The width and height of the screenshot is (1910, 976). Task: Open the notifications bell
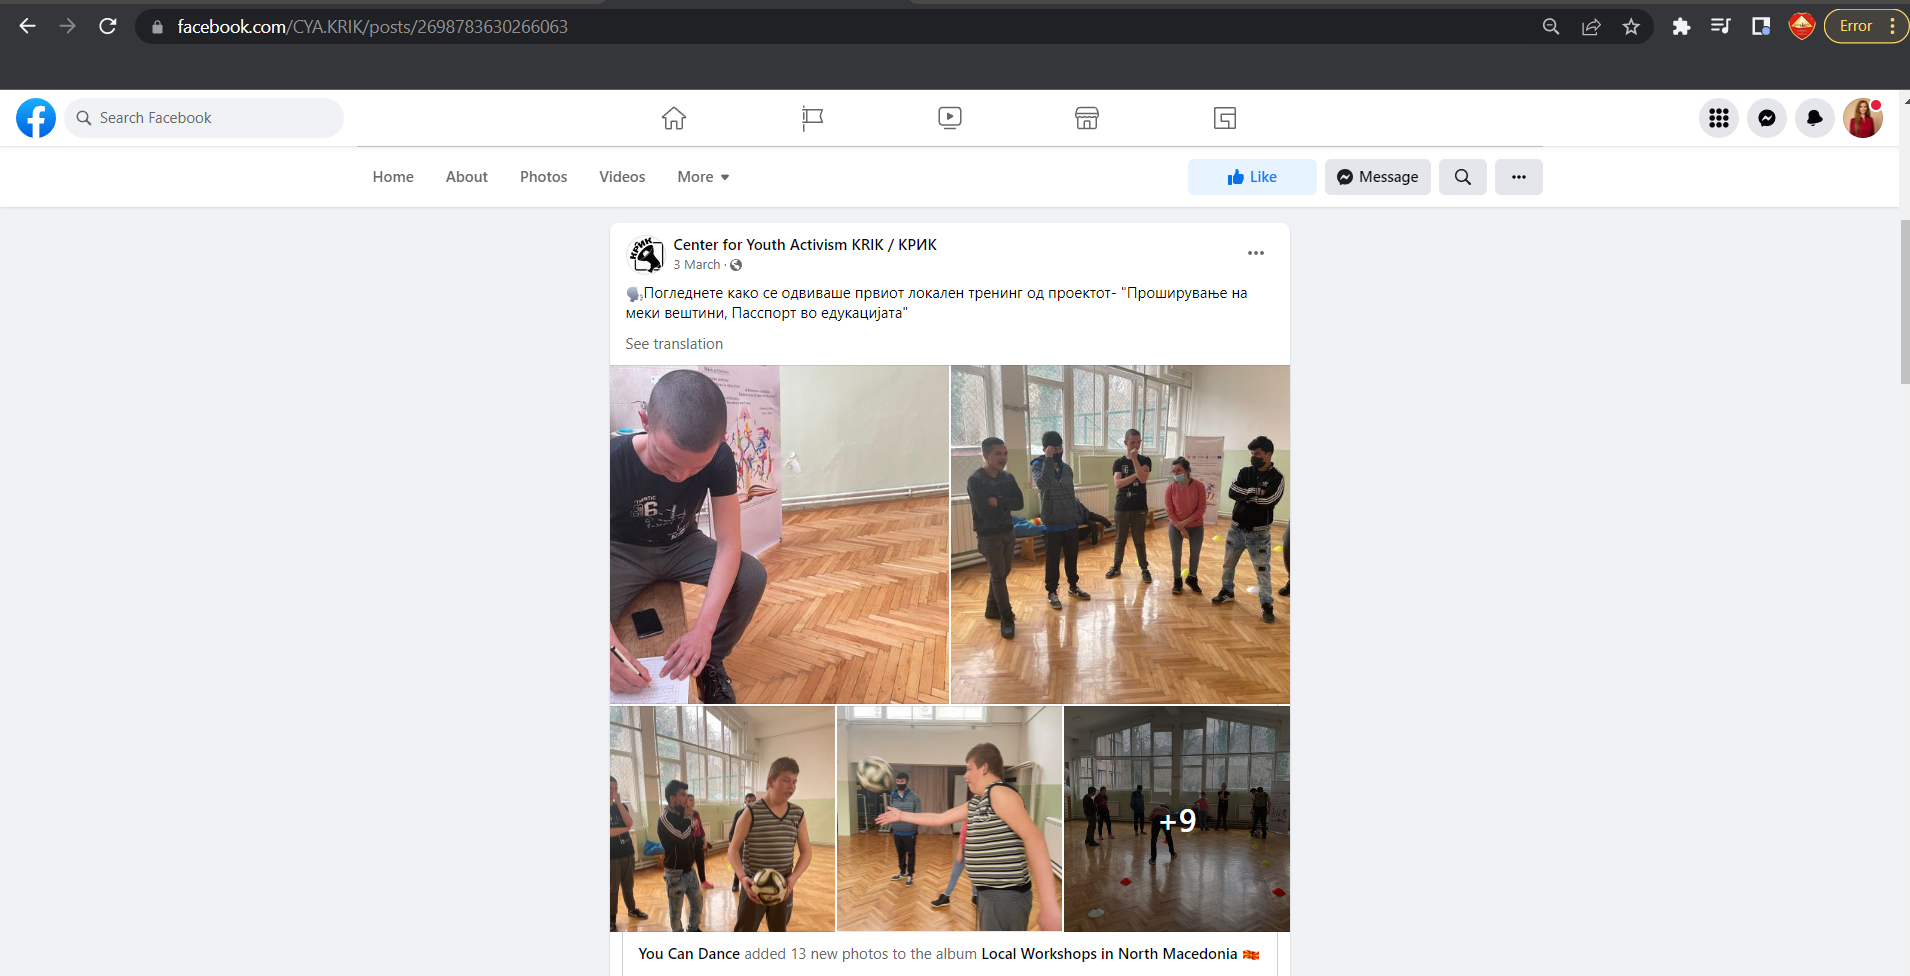coord(1815,118)
